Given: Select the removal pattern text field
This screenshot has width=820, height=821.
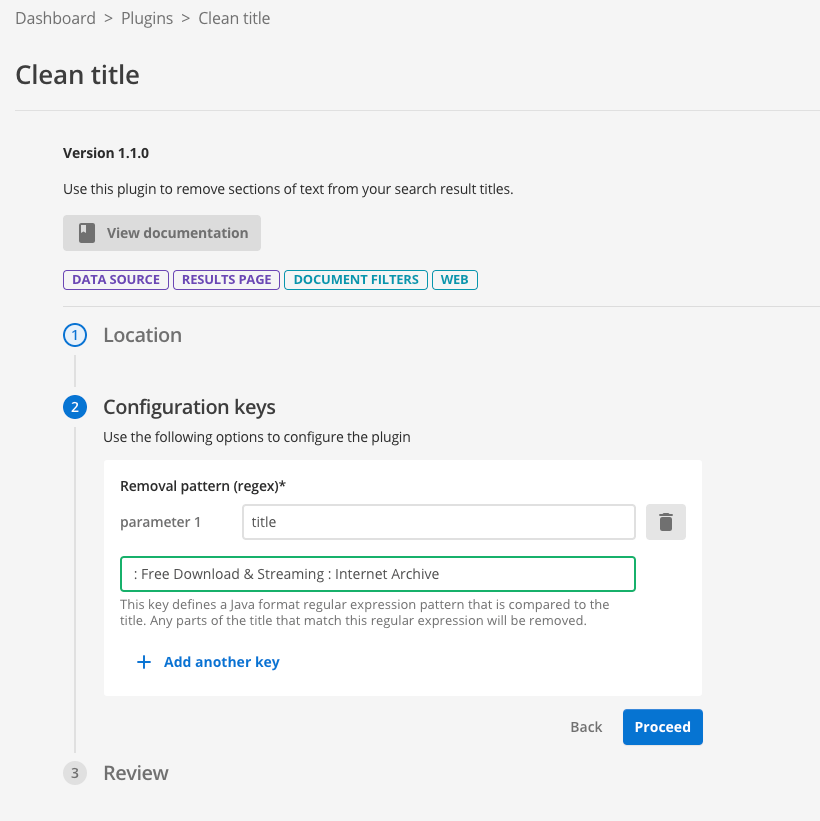Looking at the screenshot, I should [x=378, y=573].
